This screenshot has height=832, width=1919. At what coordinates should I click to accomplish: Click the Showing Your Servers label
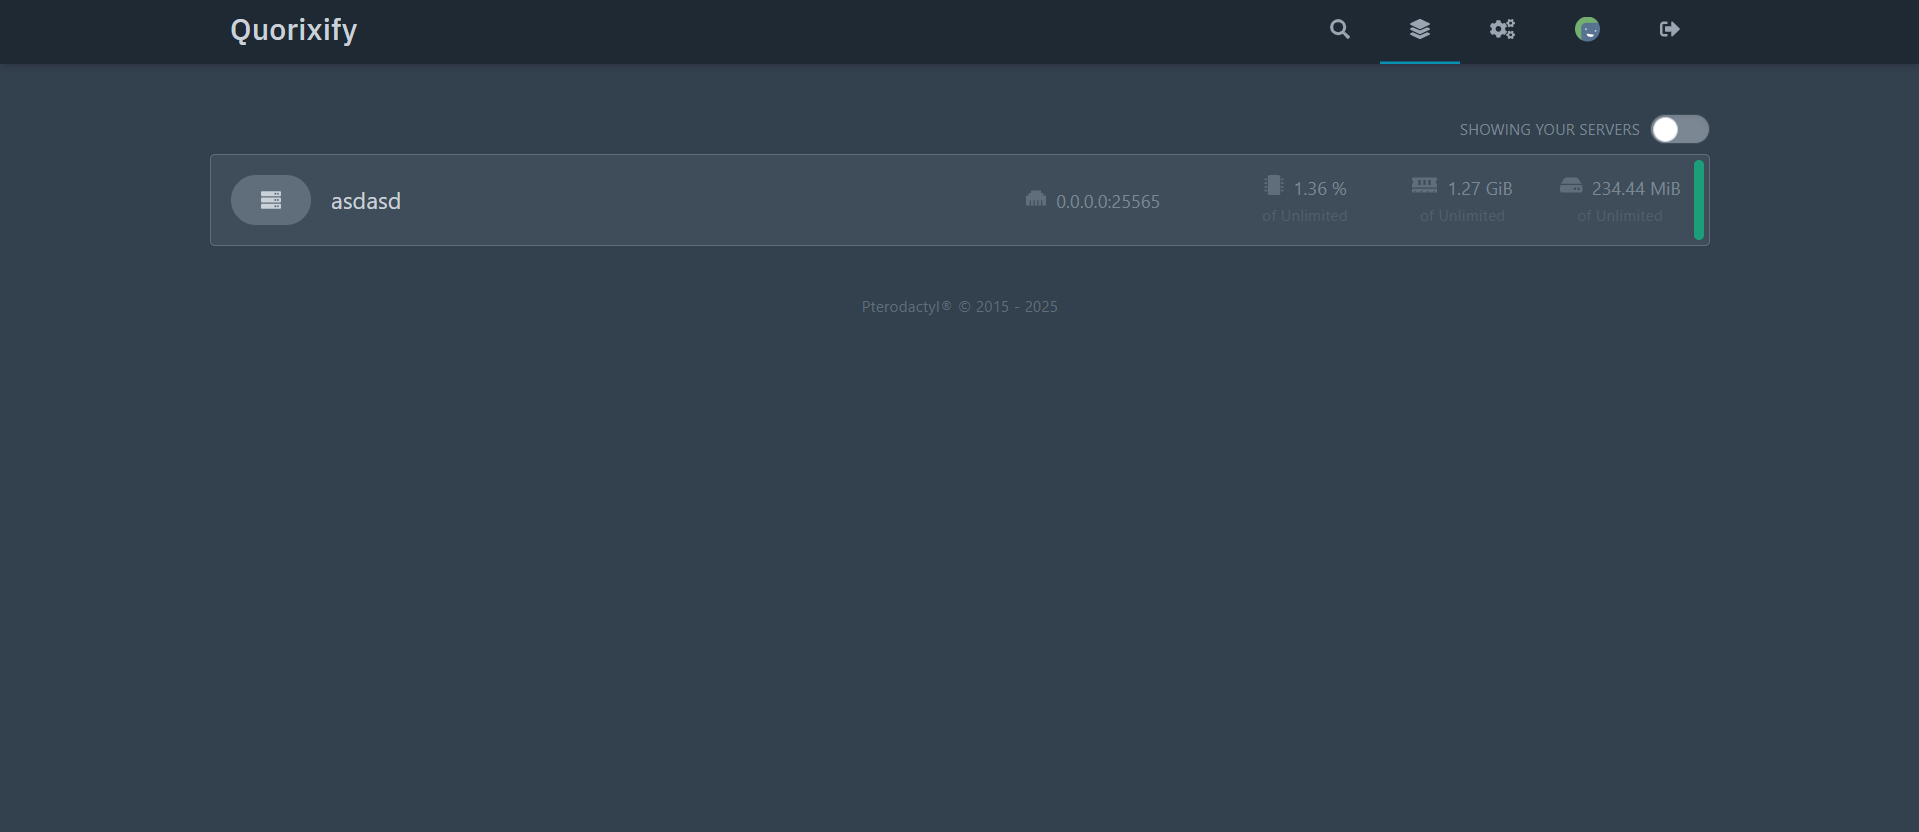tap(1549, 130)
